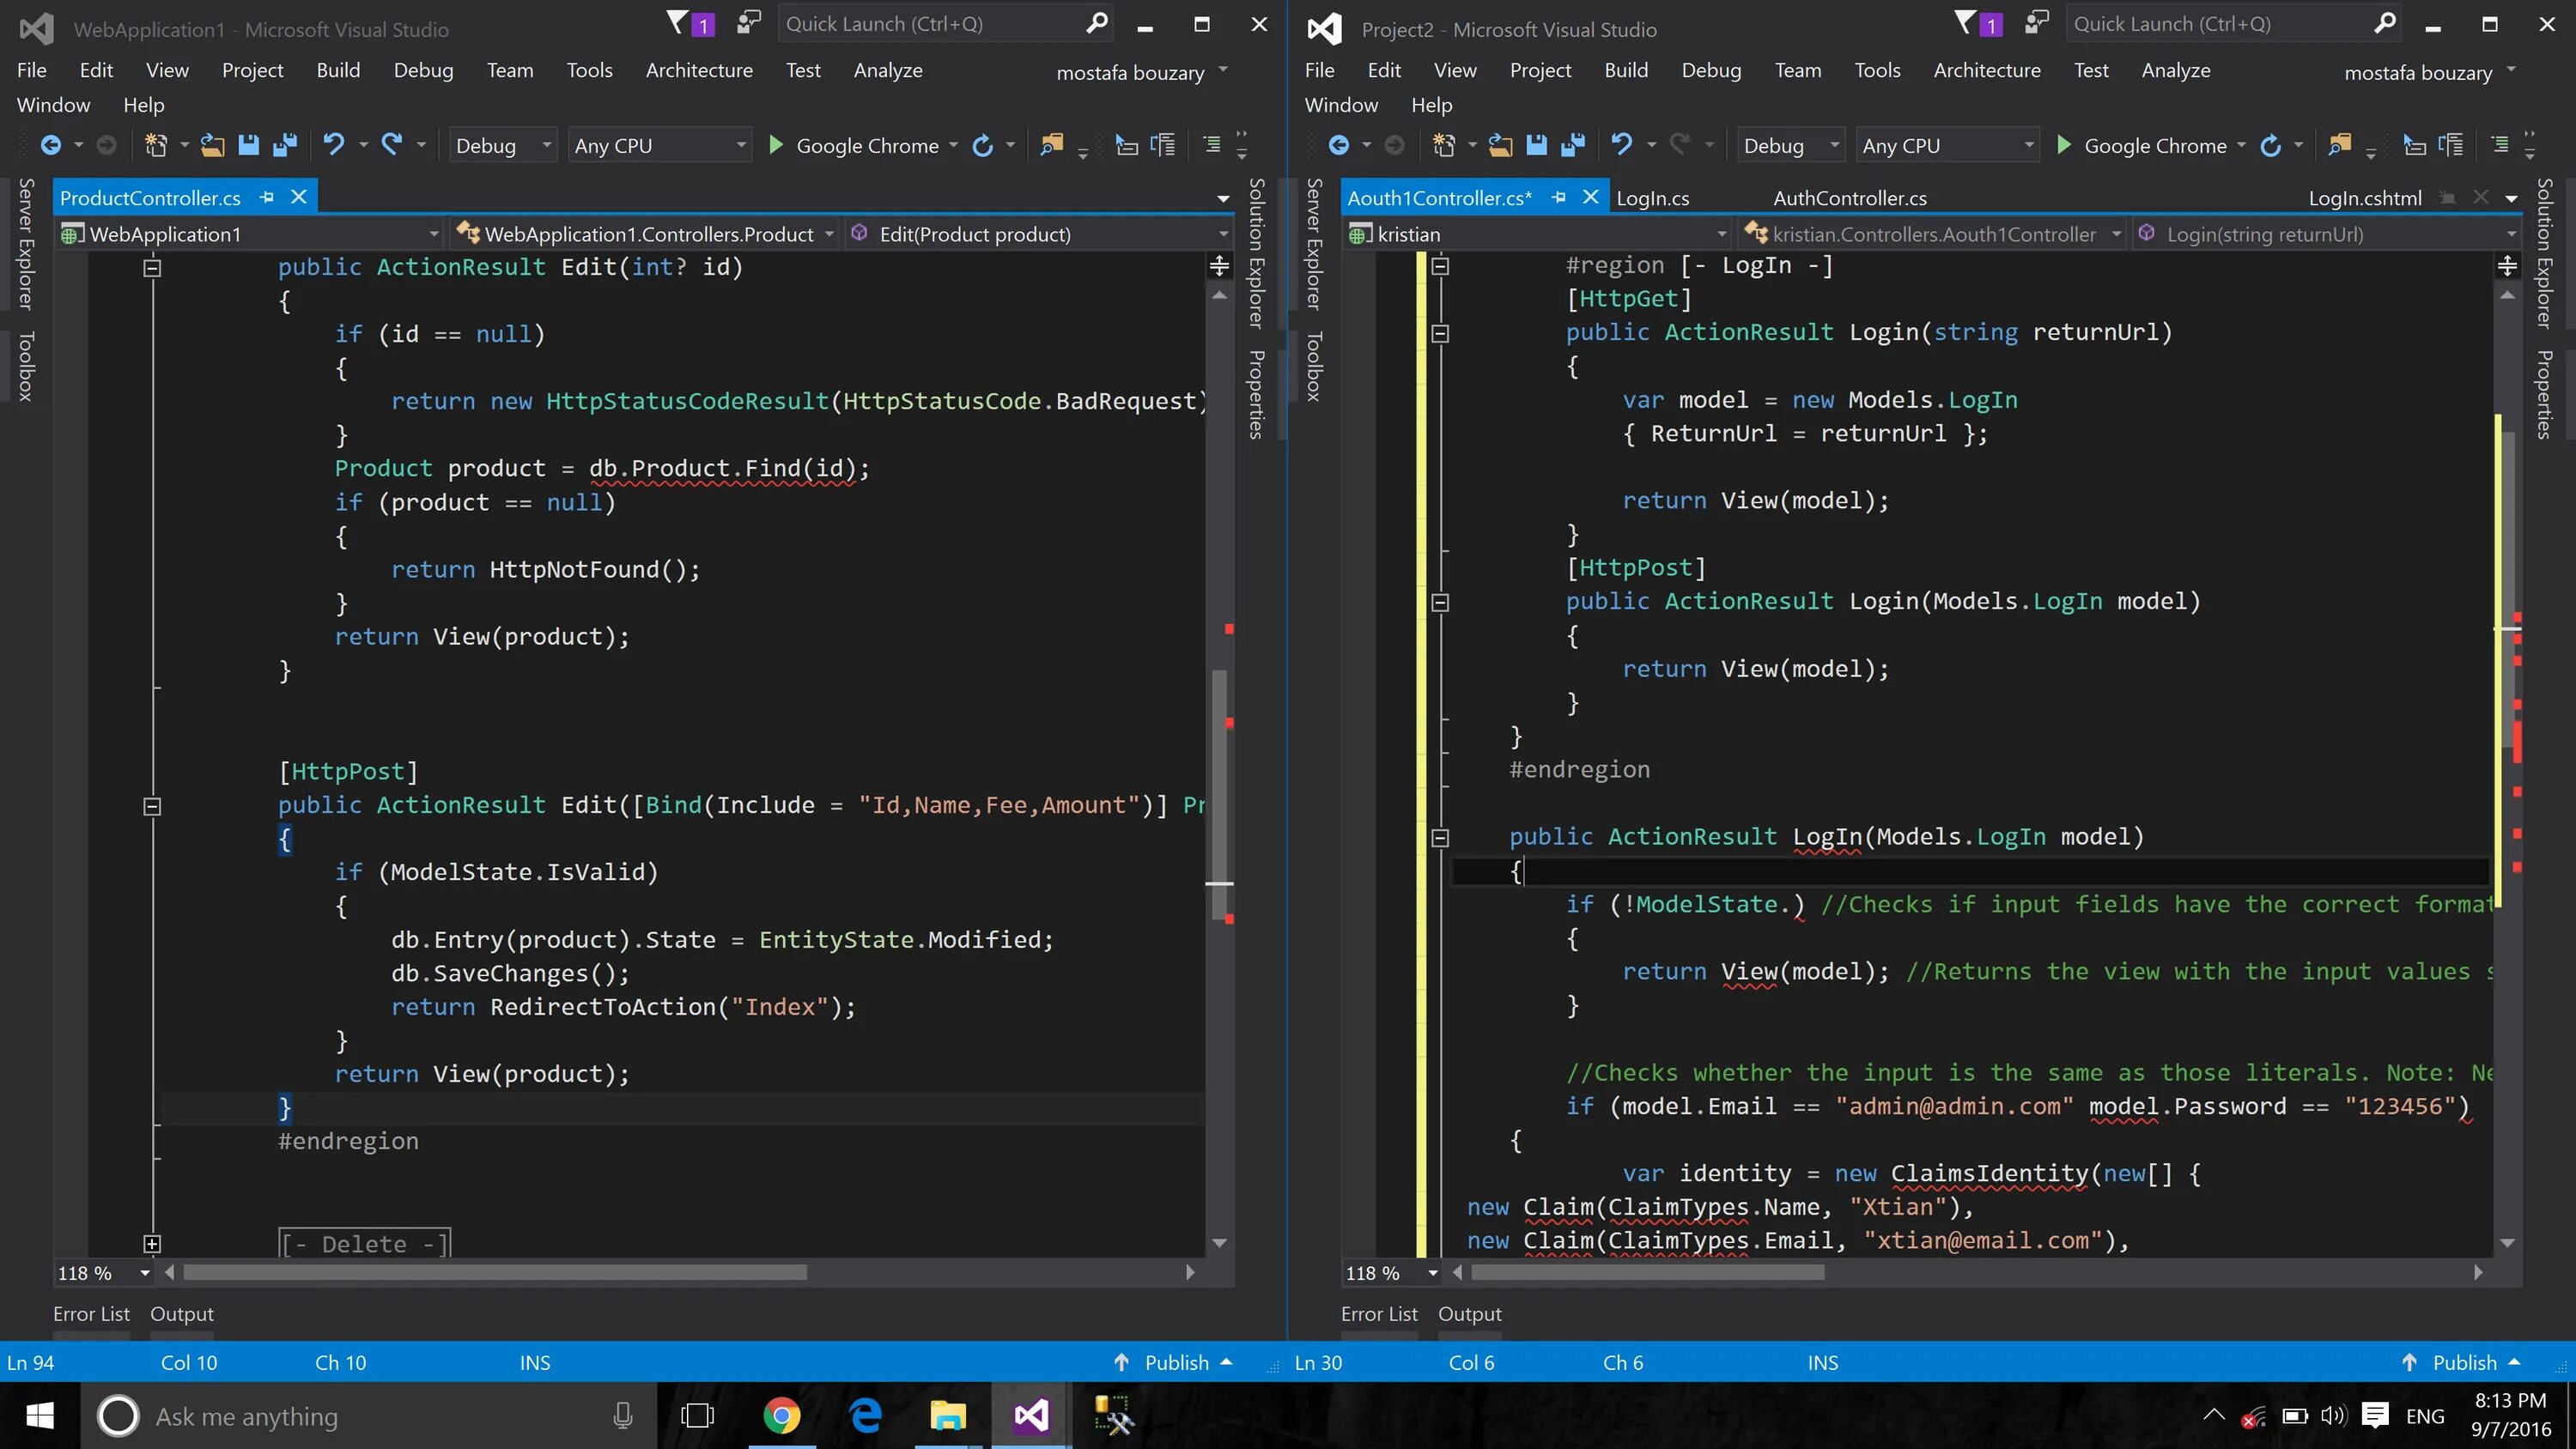Click Save All in the WebApplication1 toolbar

tap(285, 146)
